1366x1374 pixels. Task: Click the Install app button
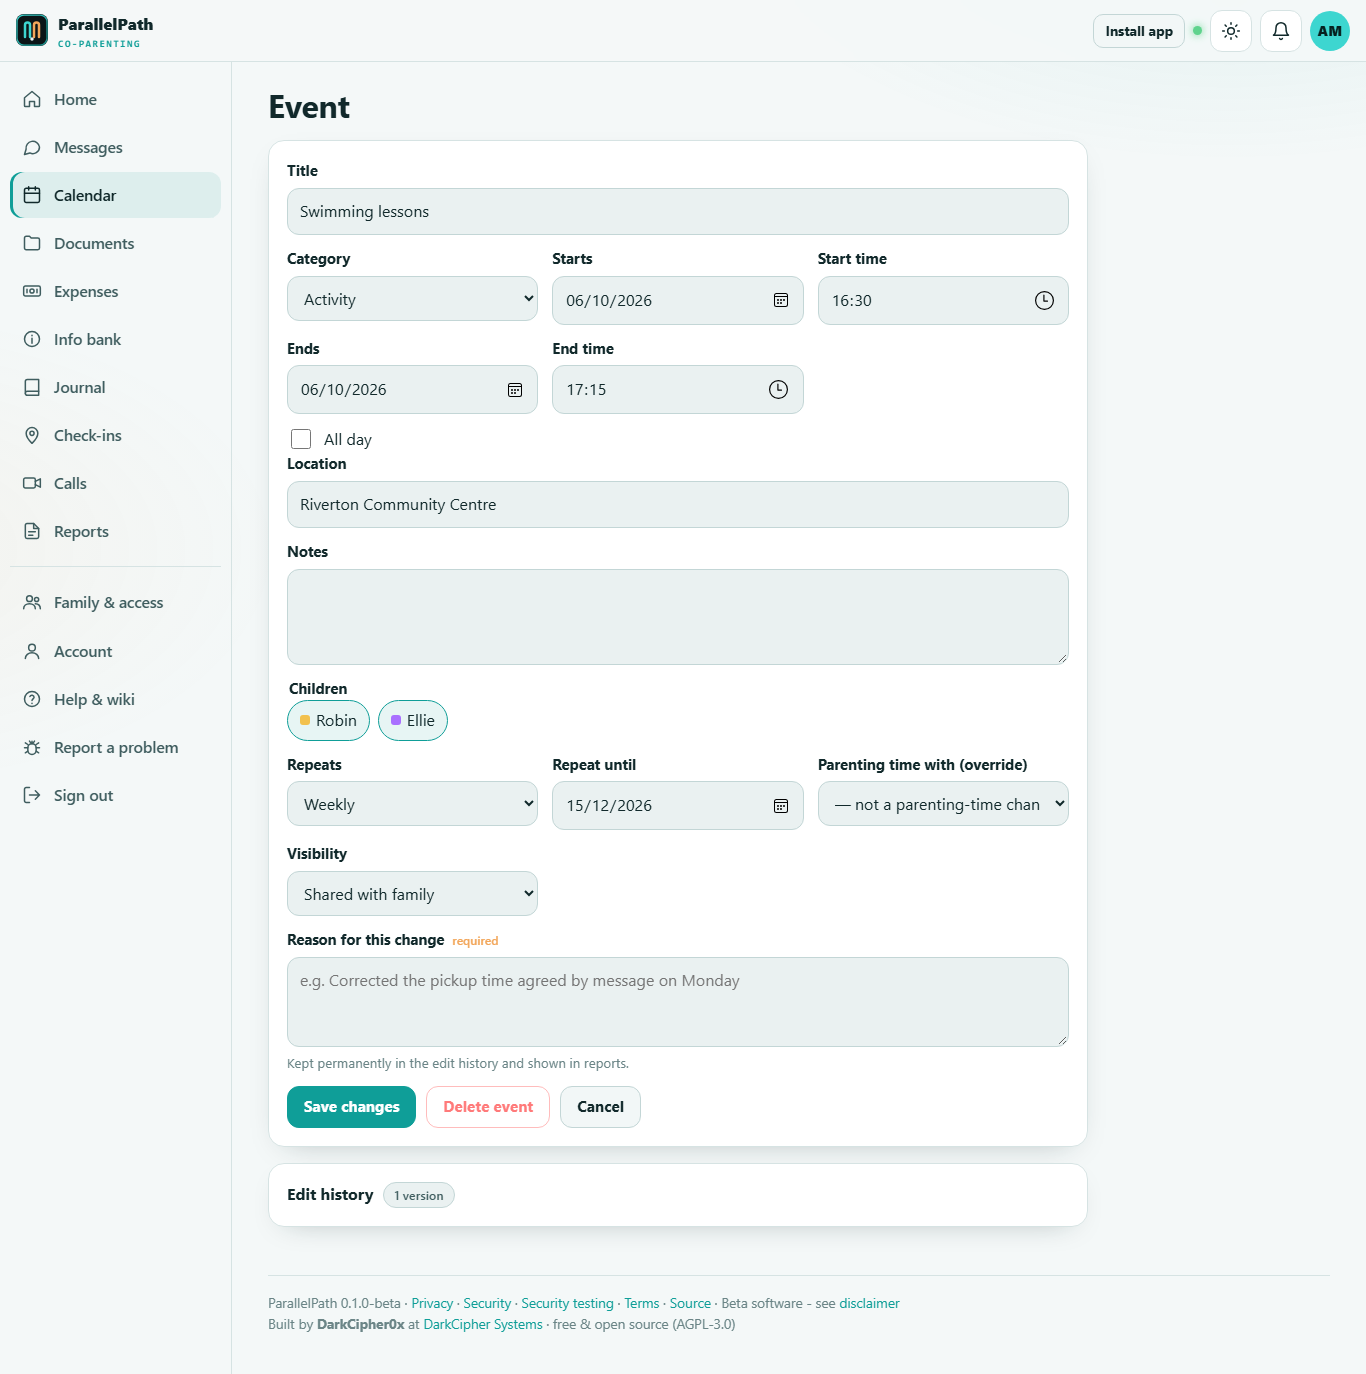(1139, 31)
